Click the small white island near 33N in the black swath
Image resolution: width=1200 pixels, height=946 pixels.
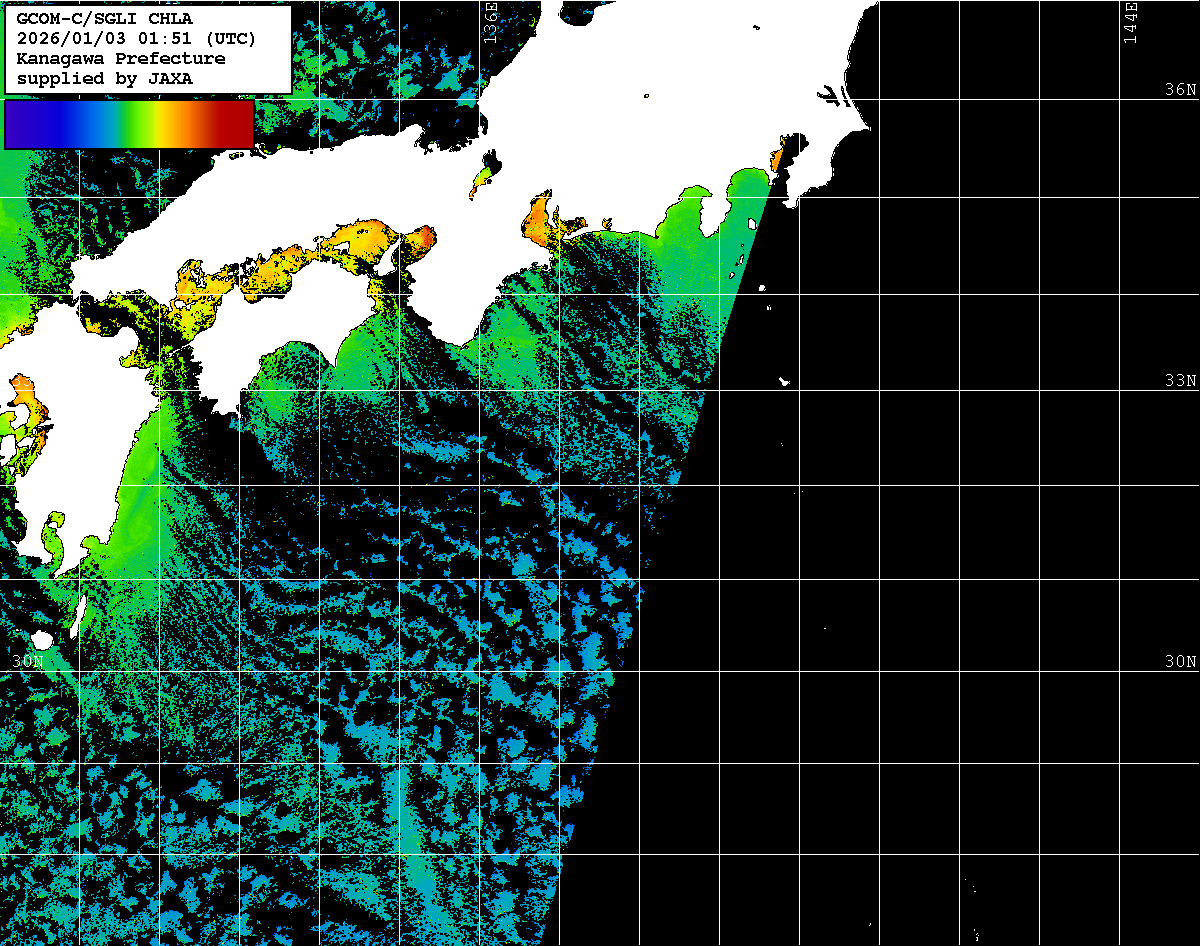[x=785, y=381]
